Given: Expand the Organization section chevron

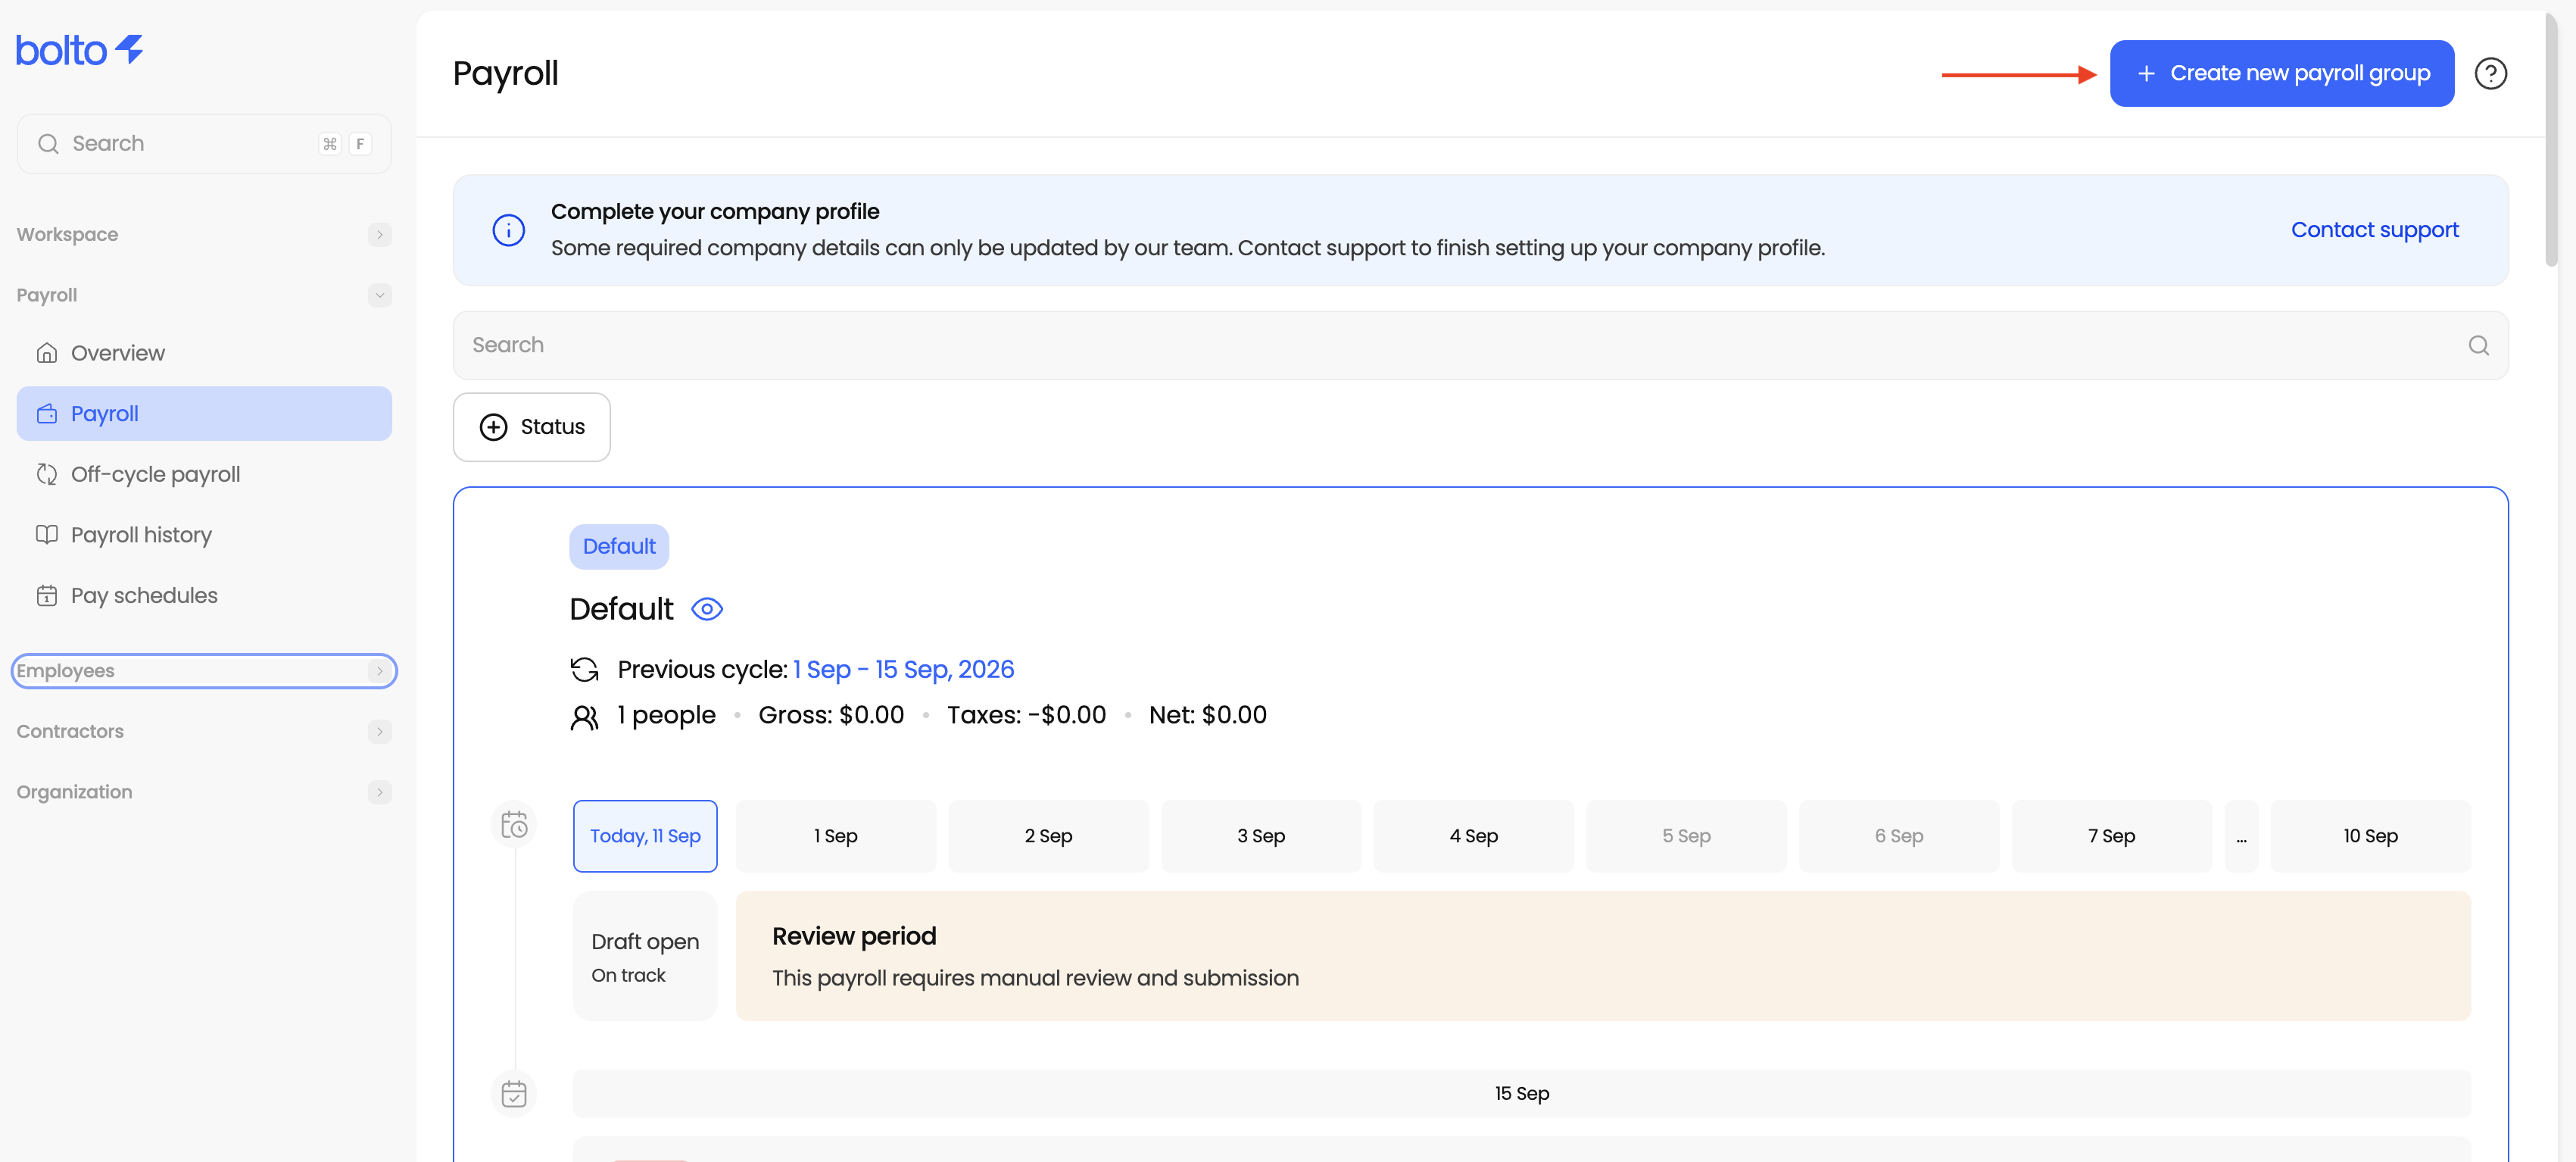Looking at the screenshot, I should click(379, 792).
